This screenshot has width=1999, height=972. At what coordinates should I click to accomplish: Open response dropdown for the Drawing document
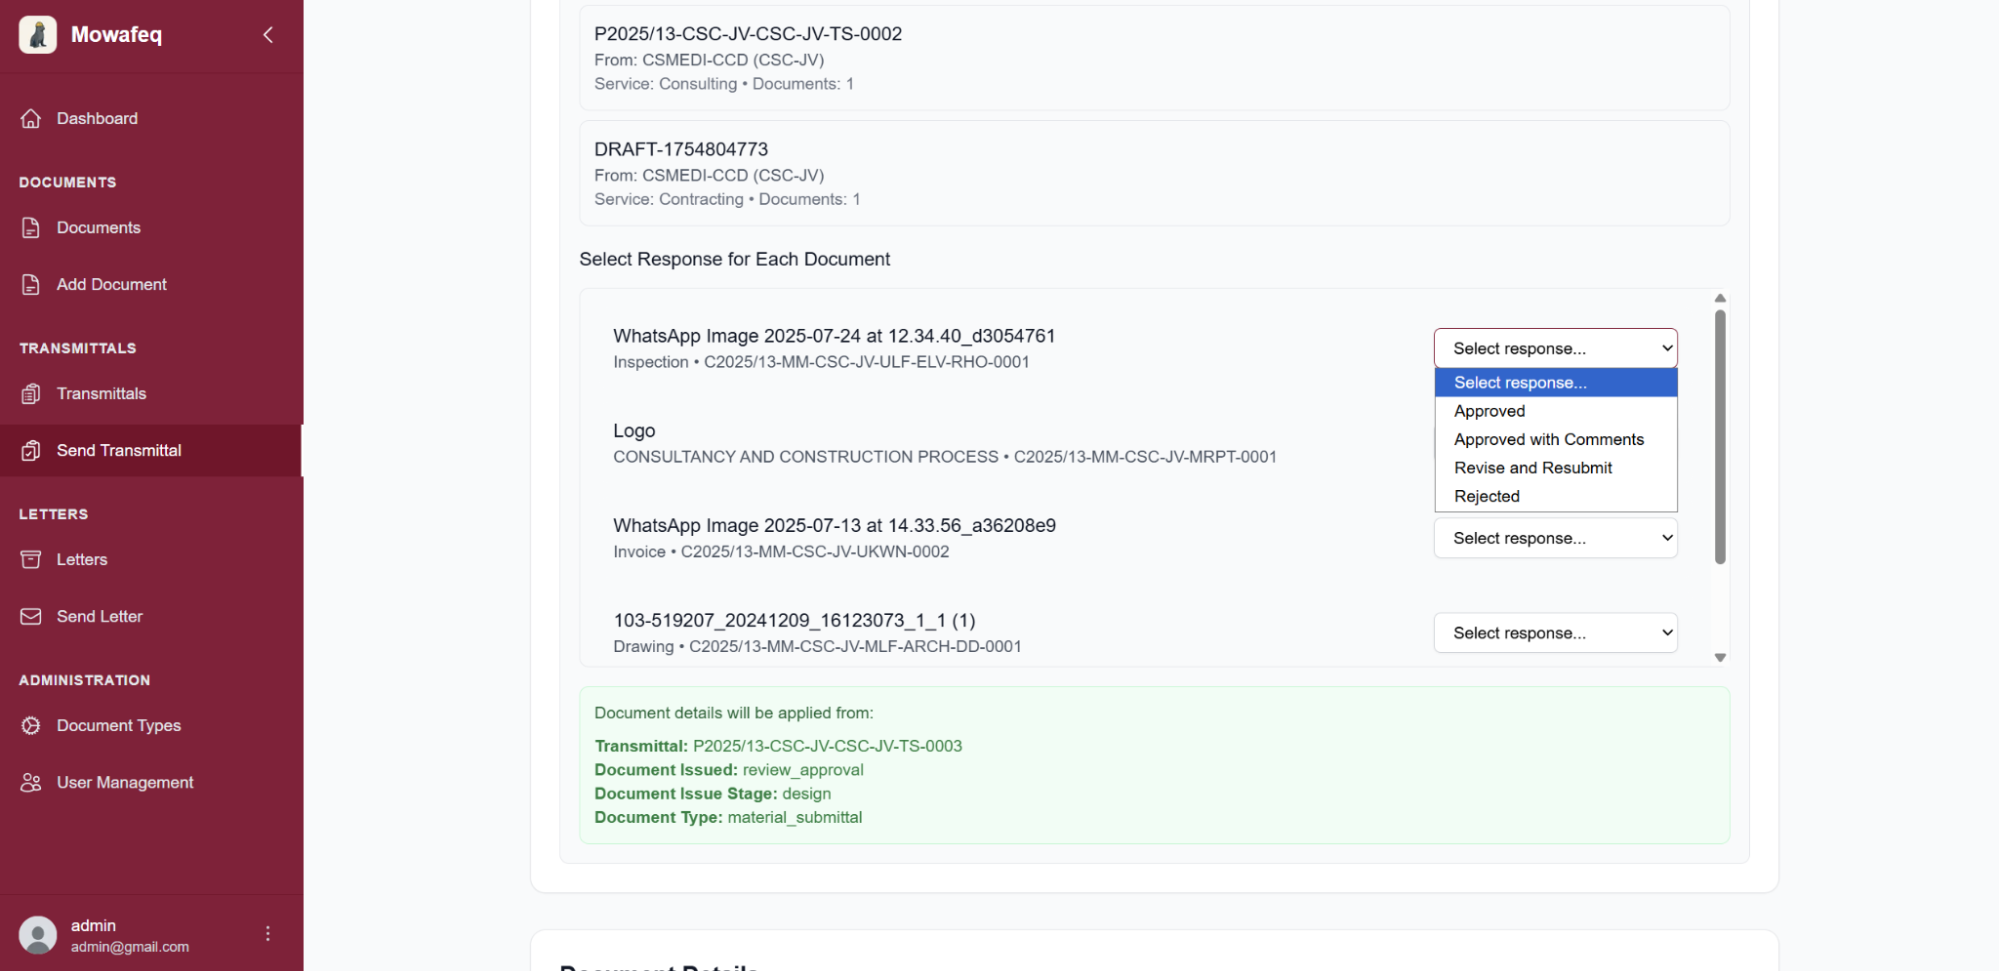coord(1555,633)
